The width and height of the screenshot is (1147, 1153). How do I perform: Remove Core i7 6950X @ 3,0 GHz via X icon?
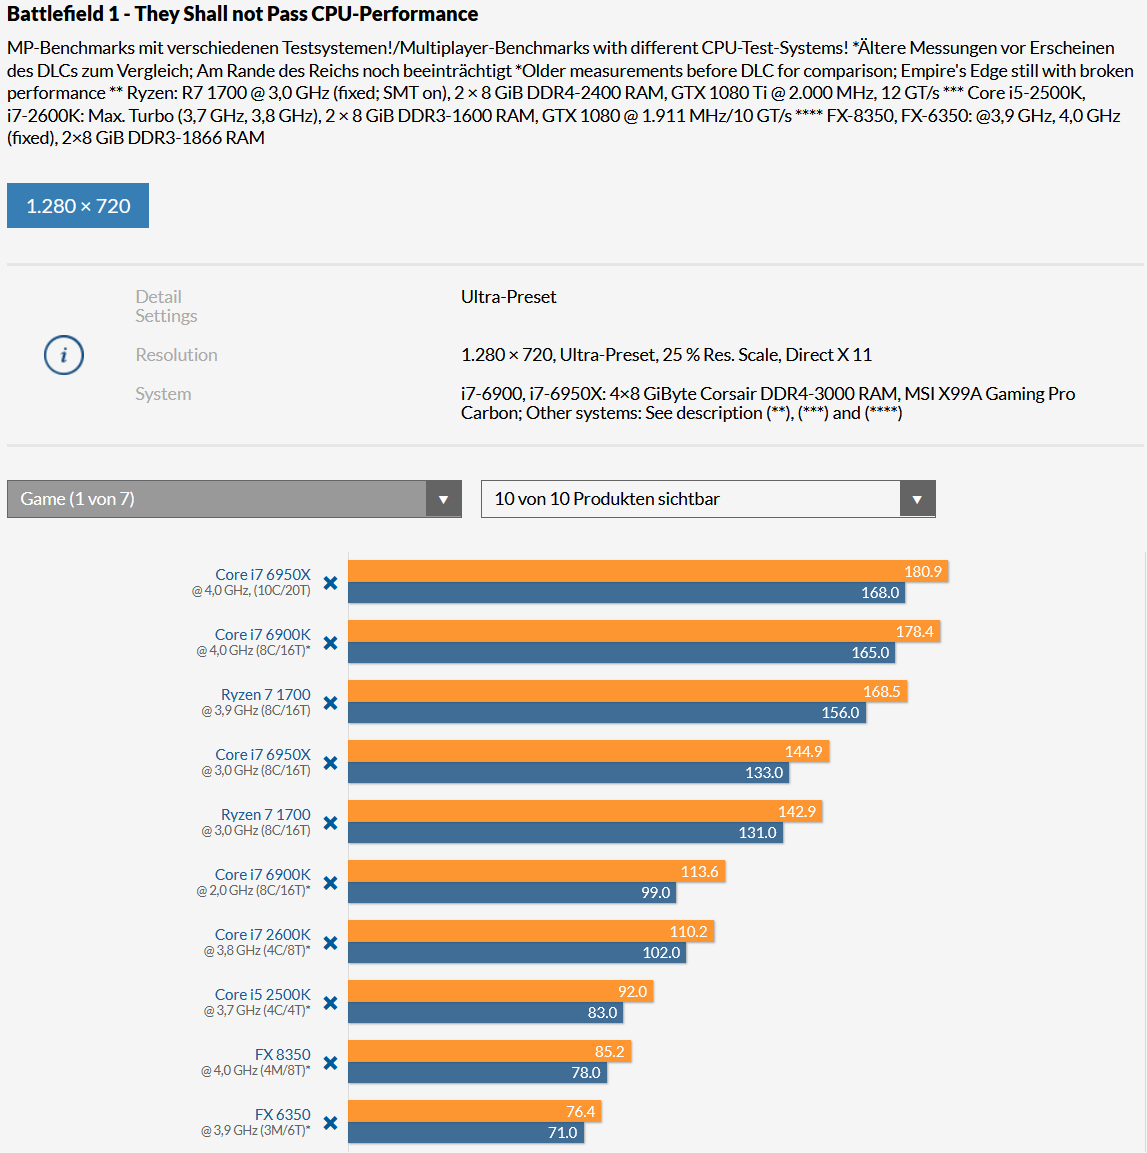tap(331, 763)
